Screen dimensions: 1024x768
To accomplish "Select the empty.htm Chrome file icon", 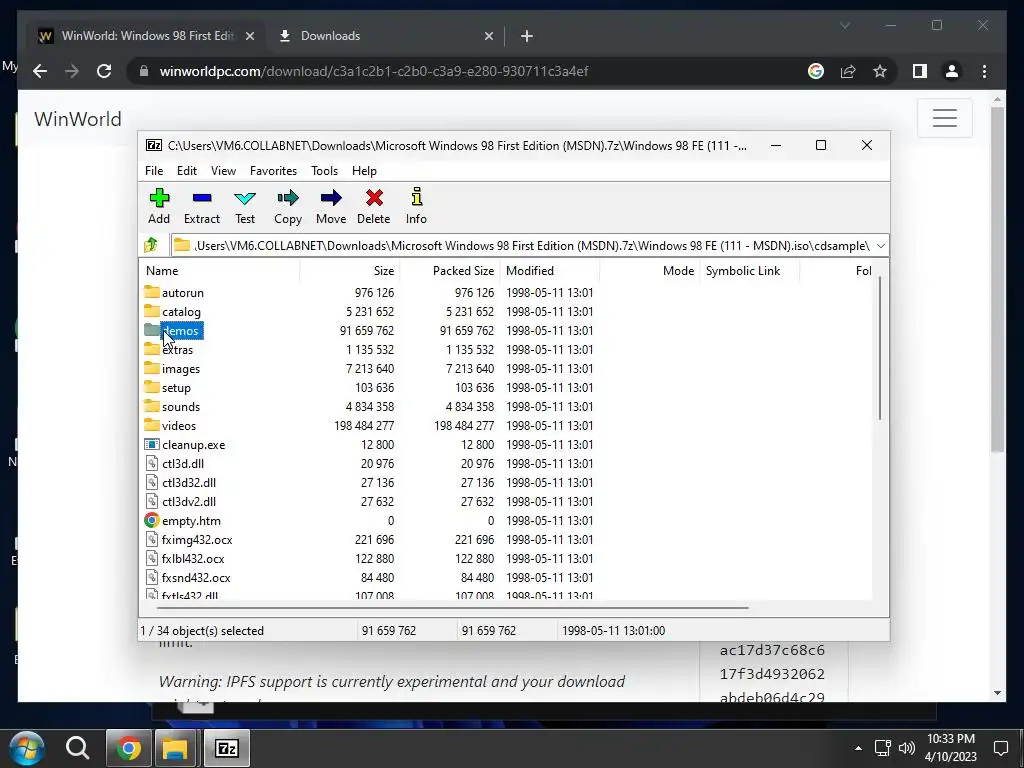I will [152, 520].
